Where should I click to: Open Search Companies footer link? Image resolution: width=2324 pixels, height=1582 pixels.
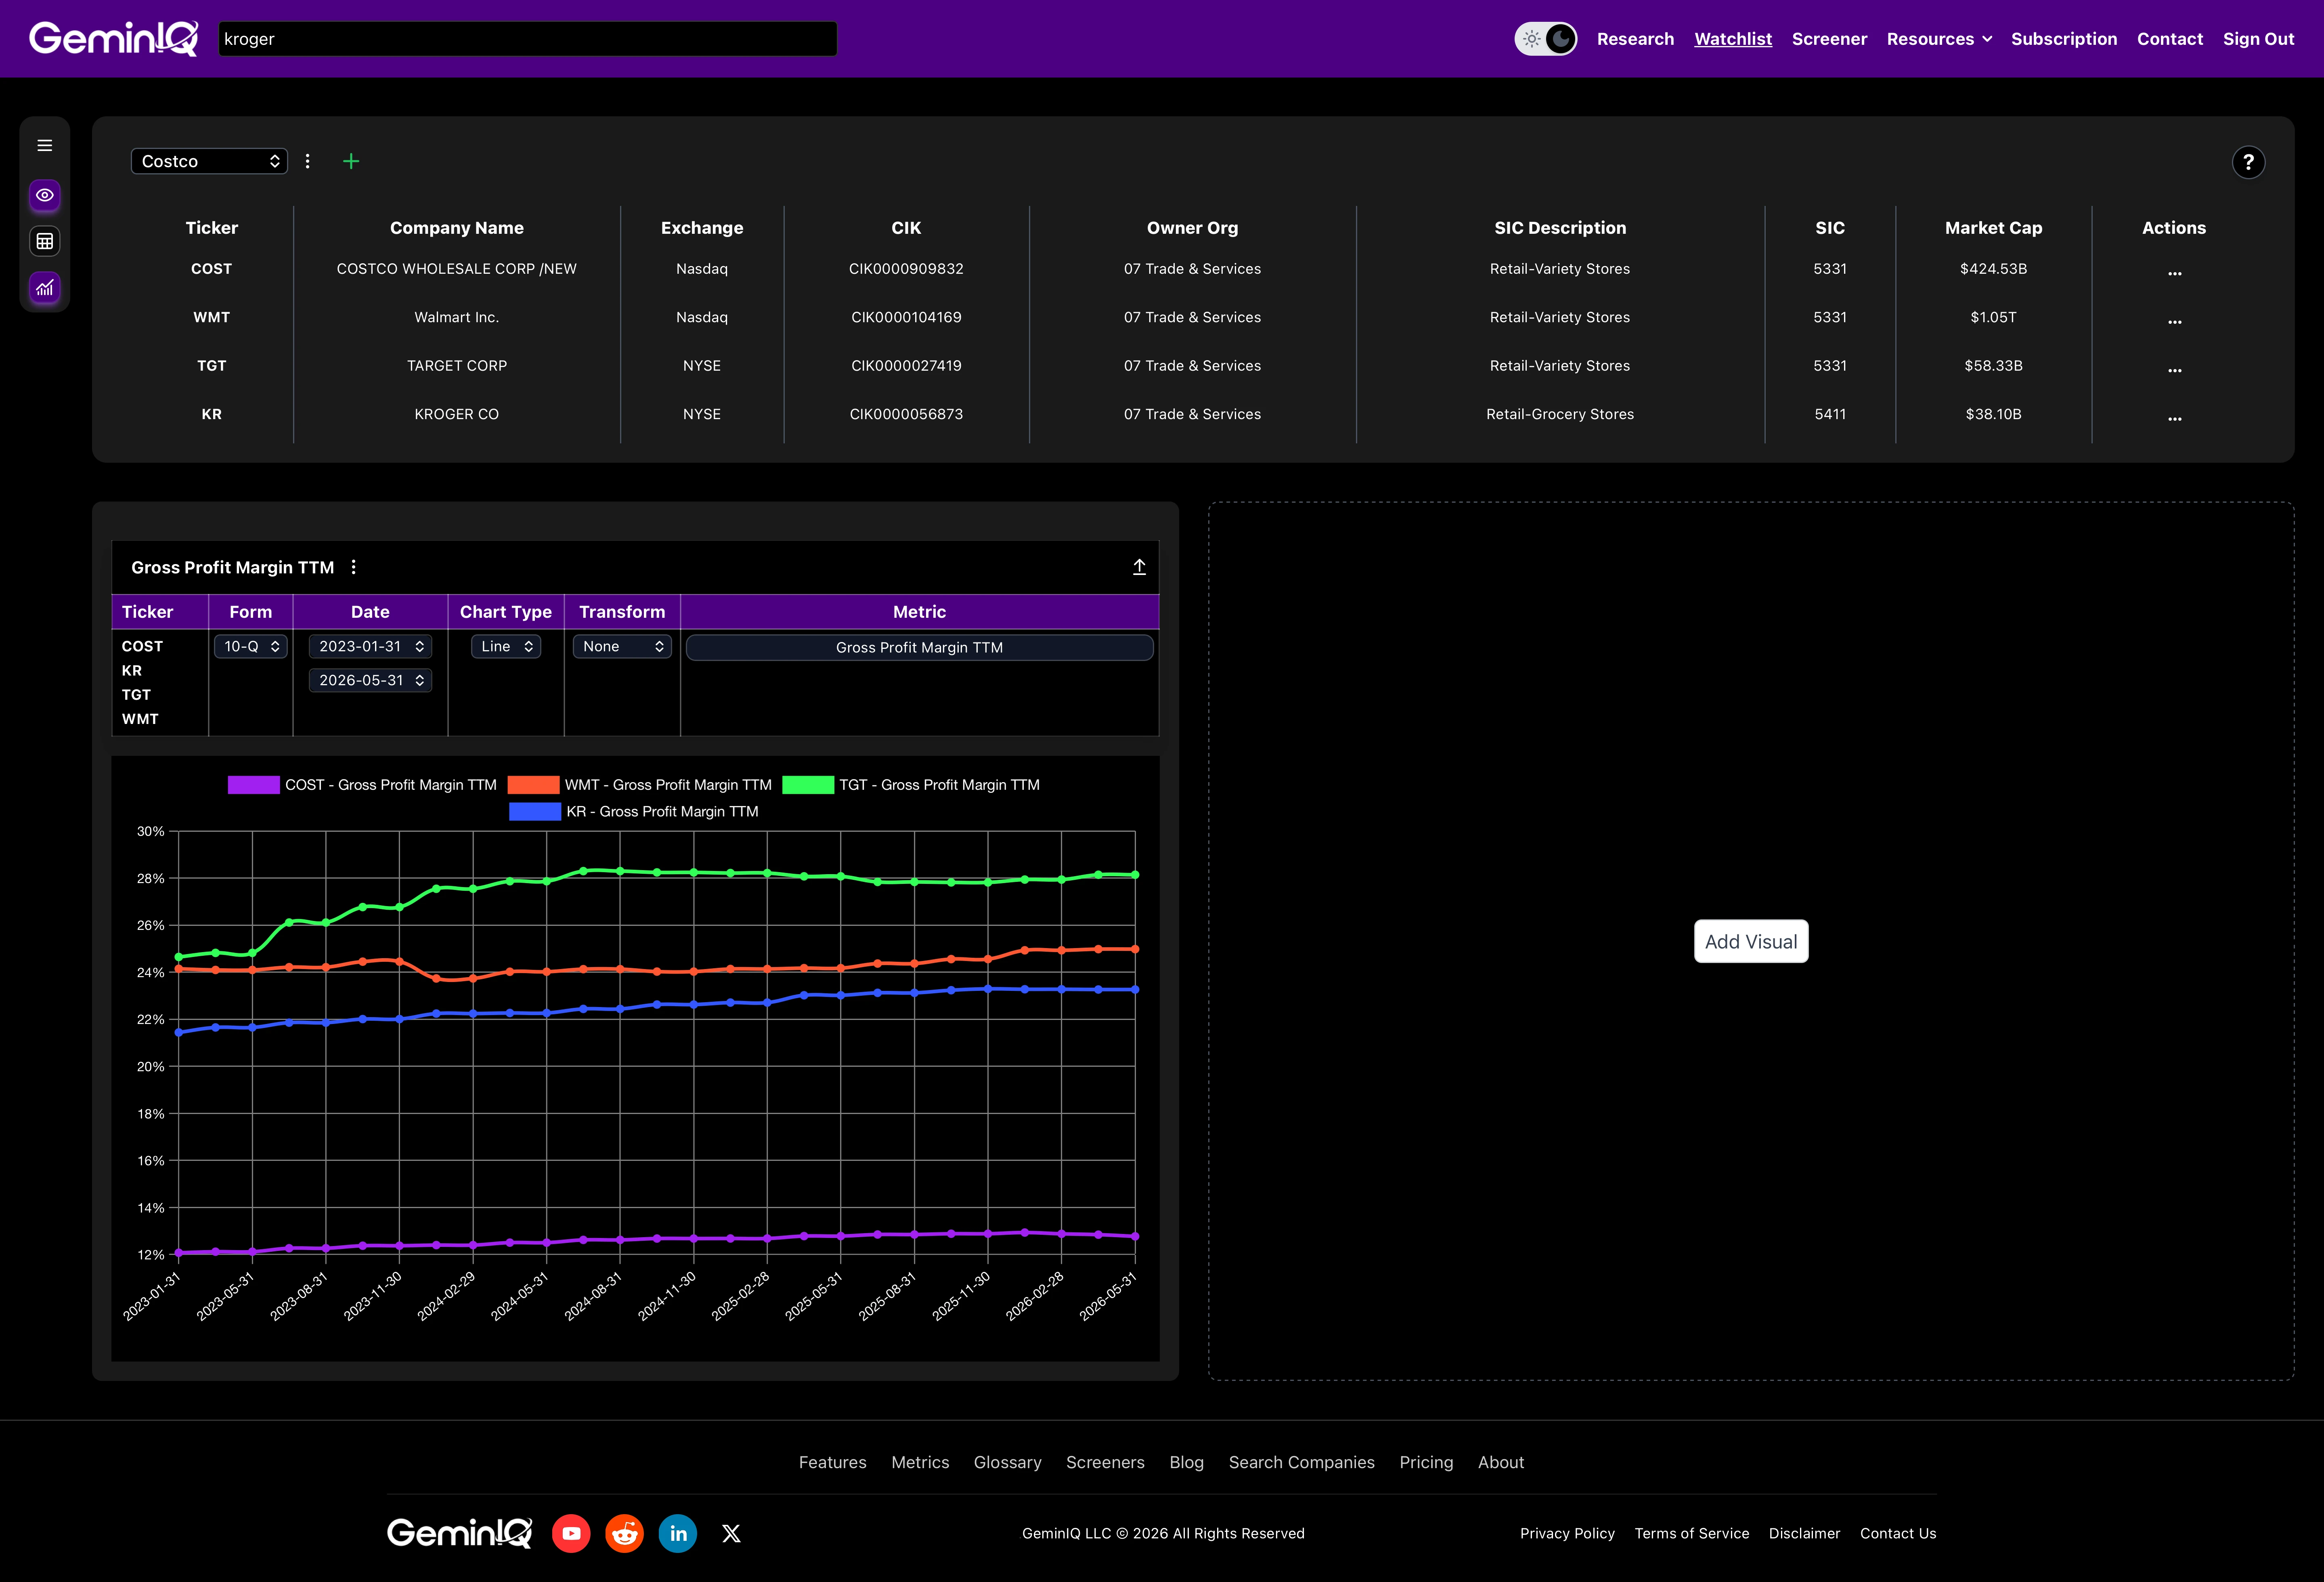1302,1462
